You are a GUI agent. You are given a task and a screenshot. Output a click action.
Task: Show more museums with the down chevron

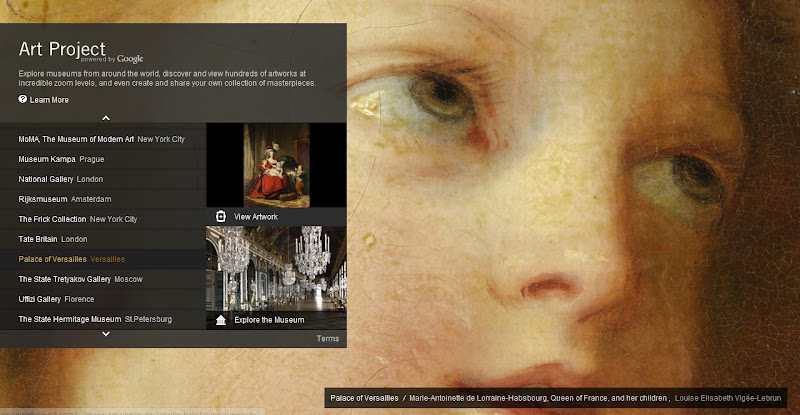(x=106, y=334)
